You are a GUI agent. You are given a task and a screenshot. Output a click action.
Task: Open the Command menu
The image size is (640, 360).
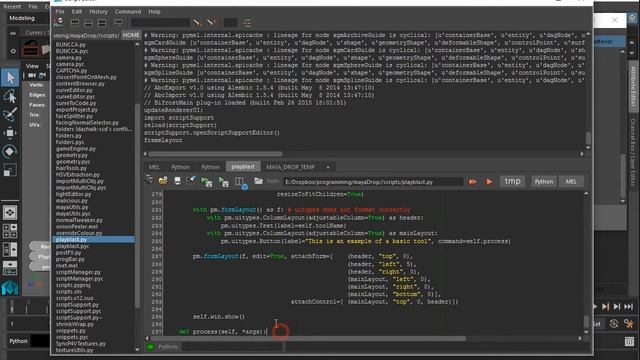coord(128,11)
